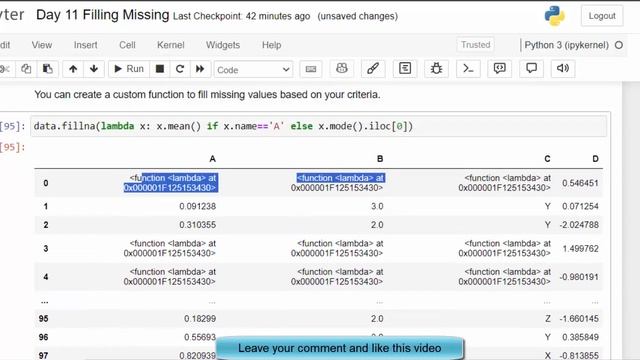Open the View menu
The image size is (640, 360).
42,45
